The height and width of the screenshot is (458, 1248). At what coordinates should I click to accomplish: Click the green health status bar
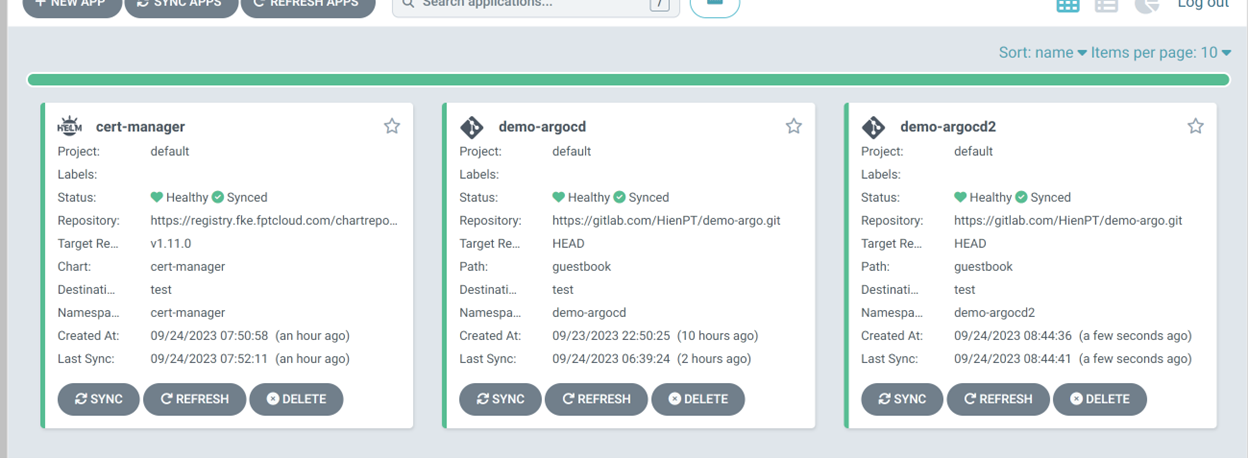(628, 80)
